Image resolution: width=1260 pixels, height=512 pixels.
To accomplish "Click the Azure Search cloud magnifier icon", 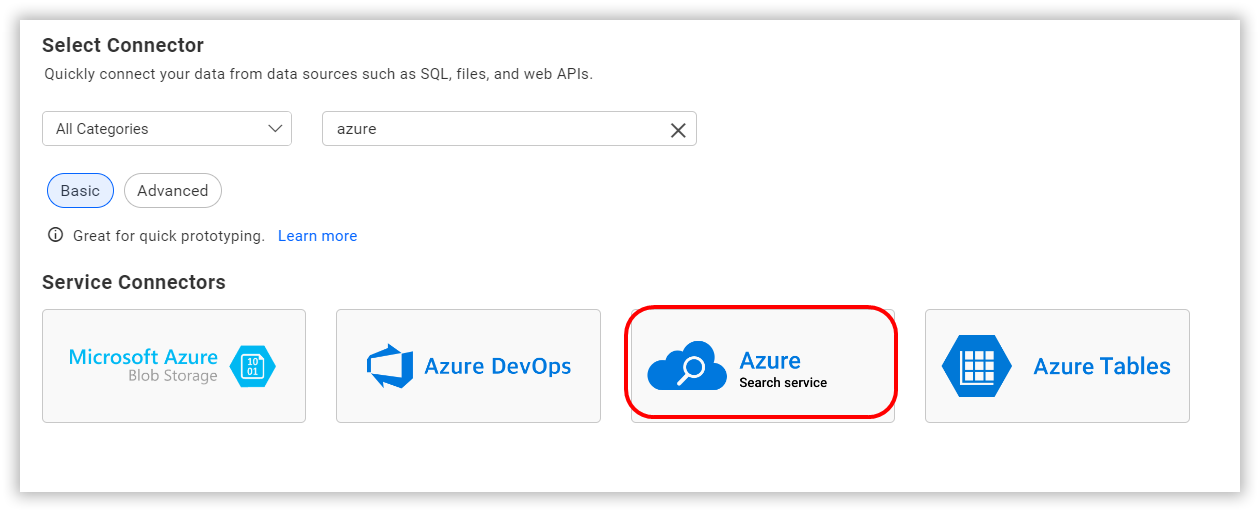I will [x=687, y=366].
